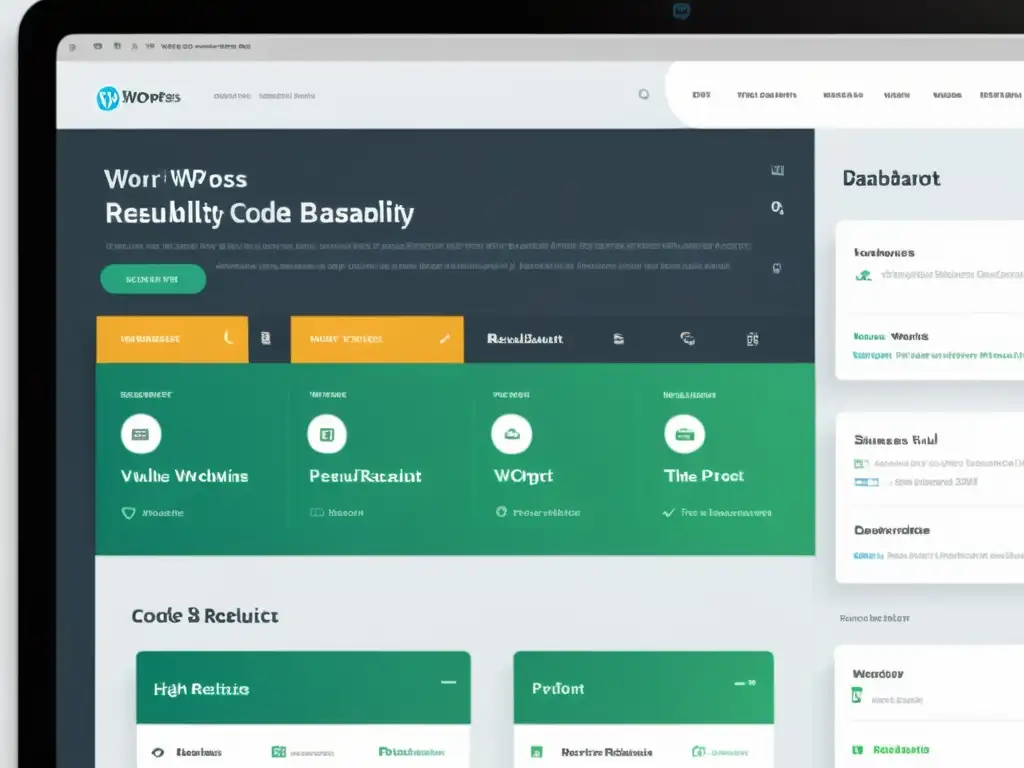This screenshot has width=1024, height=768.
Task: Open the fourth header navigation item
Action: [x=897, y=95]
